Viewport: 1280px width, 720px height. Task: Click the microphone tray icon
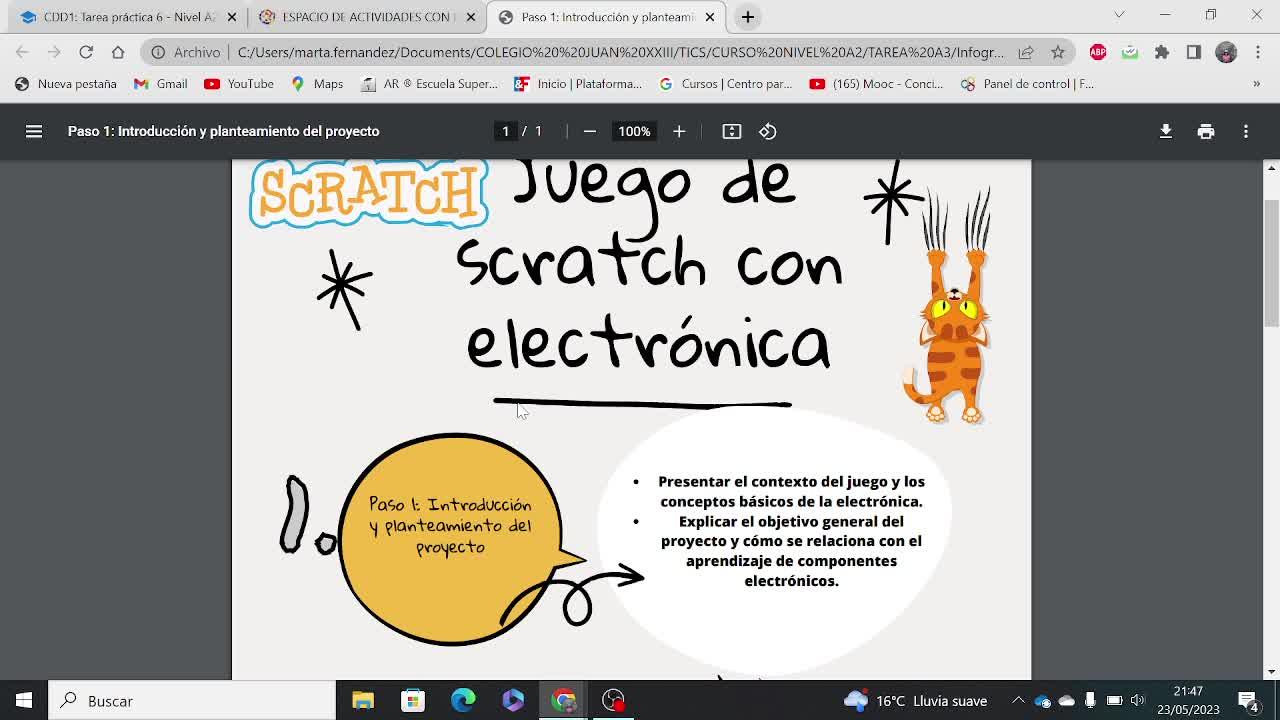[1090, 701]
